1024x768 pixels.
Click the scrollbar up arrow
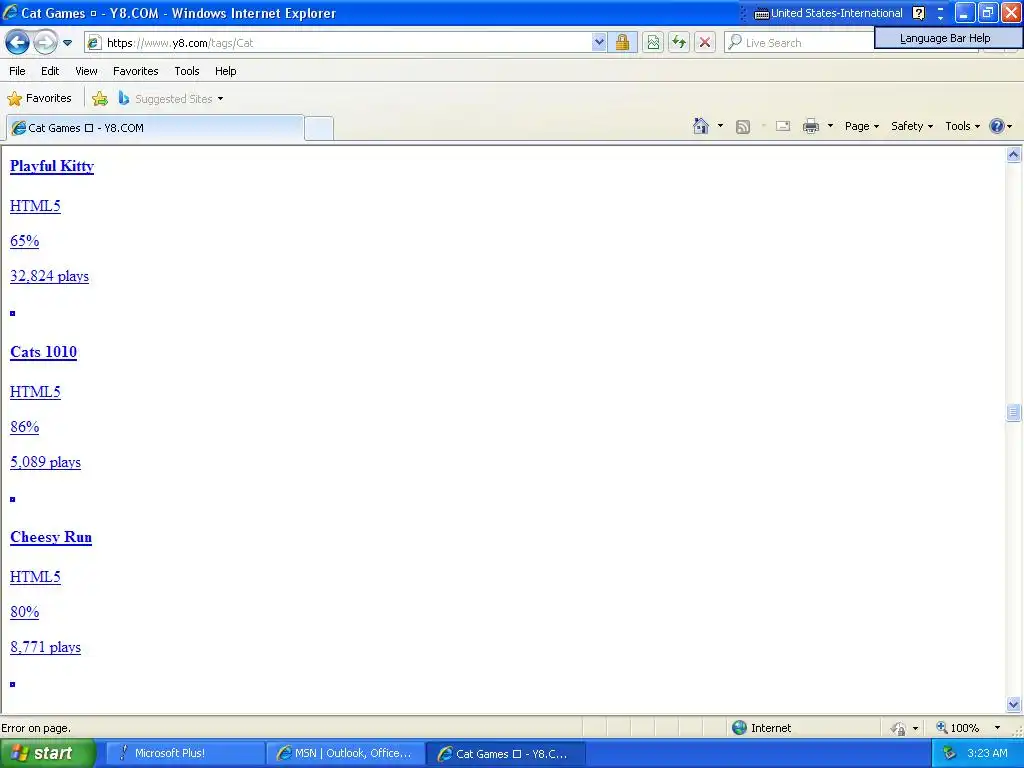[1014, 155]
